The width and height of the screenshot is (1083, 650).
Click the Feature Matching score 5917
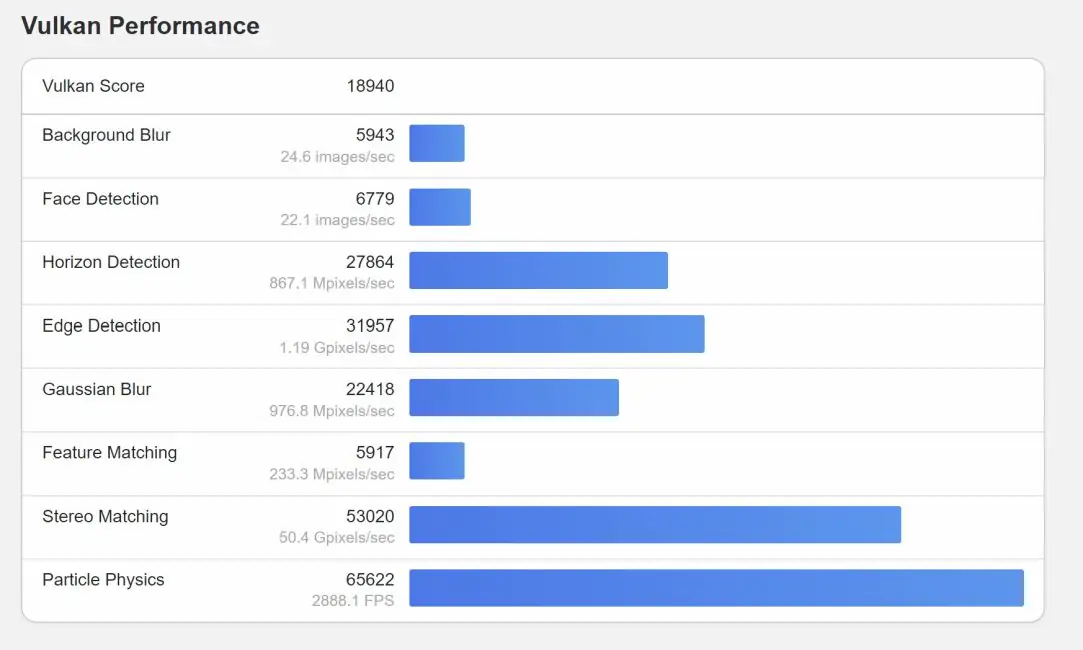(375, 452)
